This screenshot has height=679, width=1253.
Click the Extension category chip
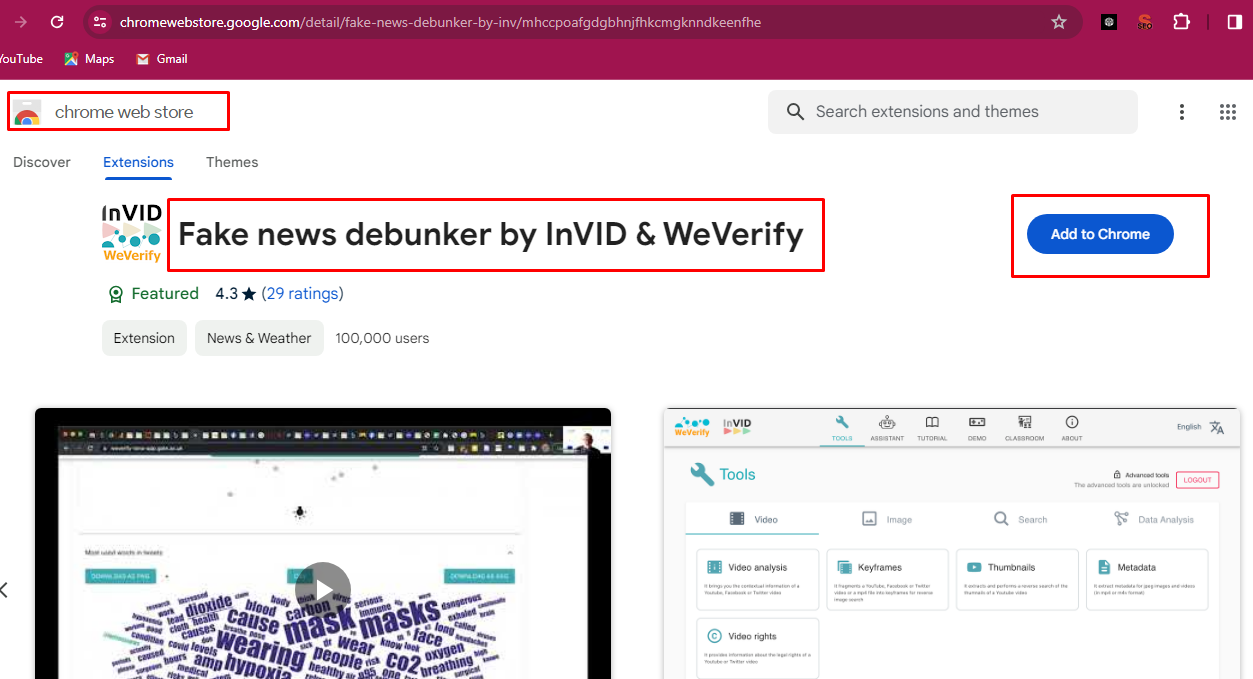coord(144,338)
